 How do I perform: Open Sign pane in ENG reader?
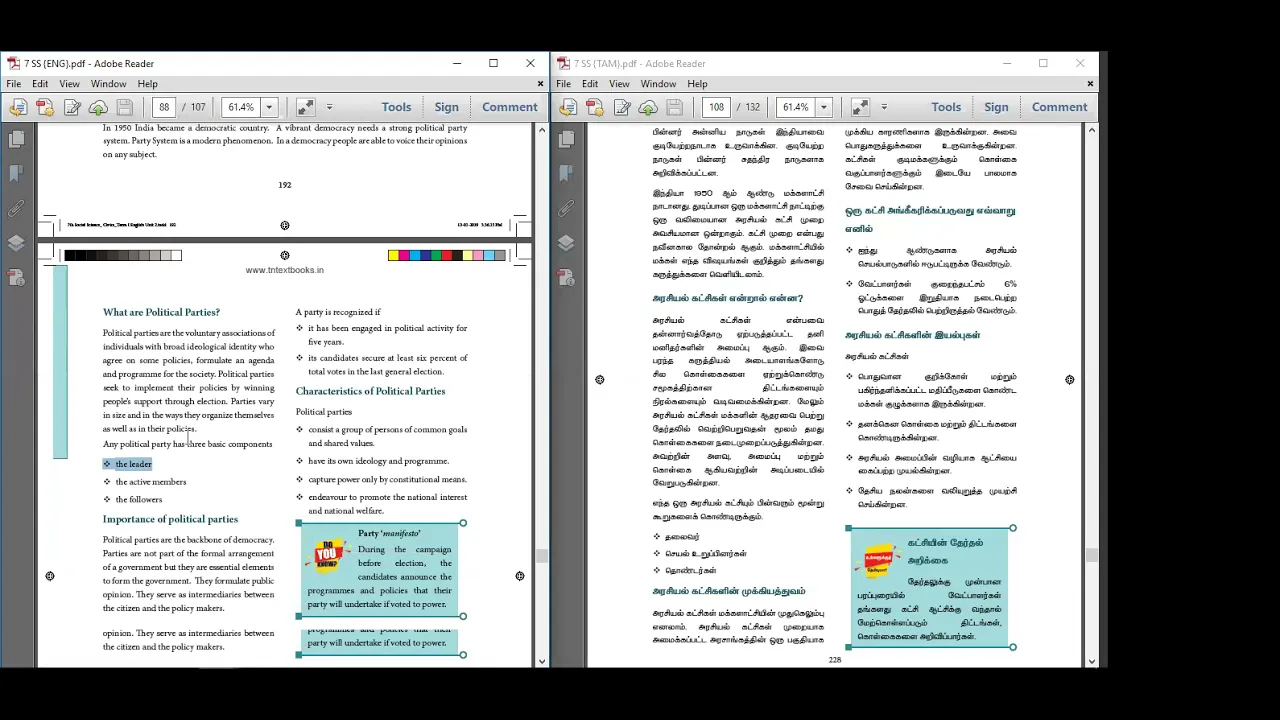coord(446,107)
